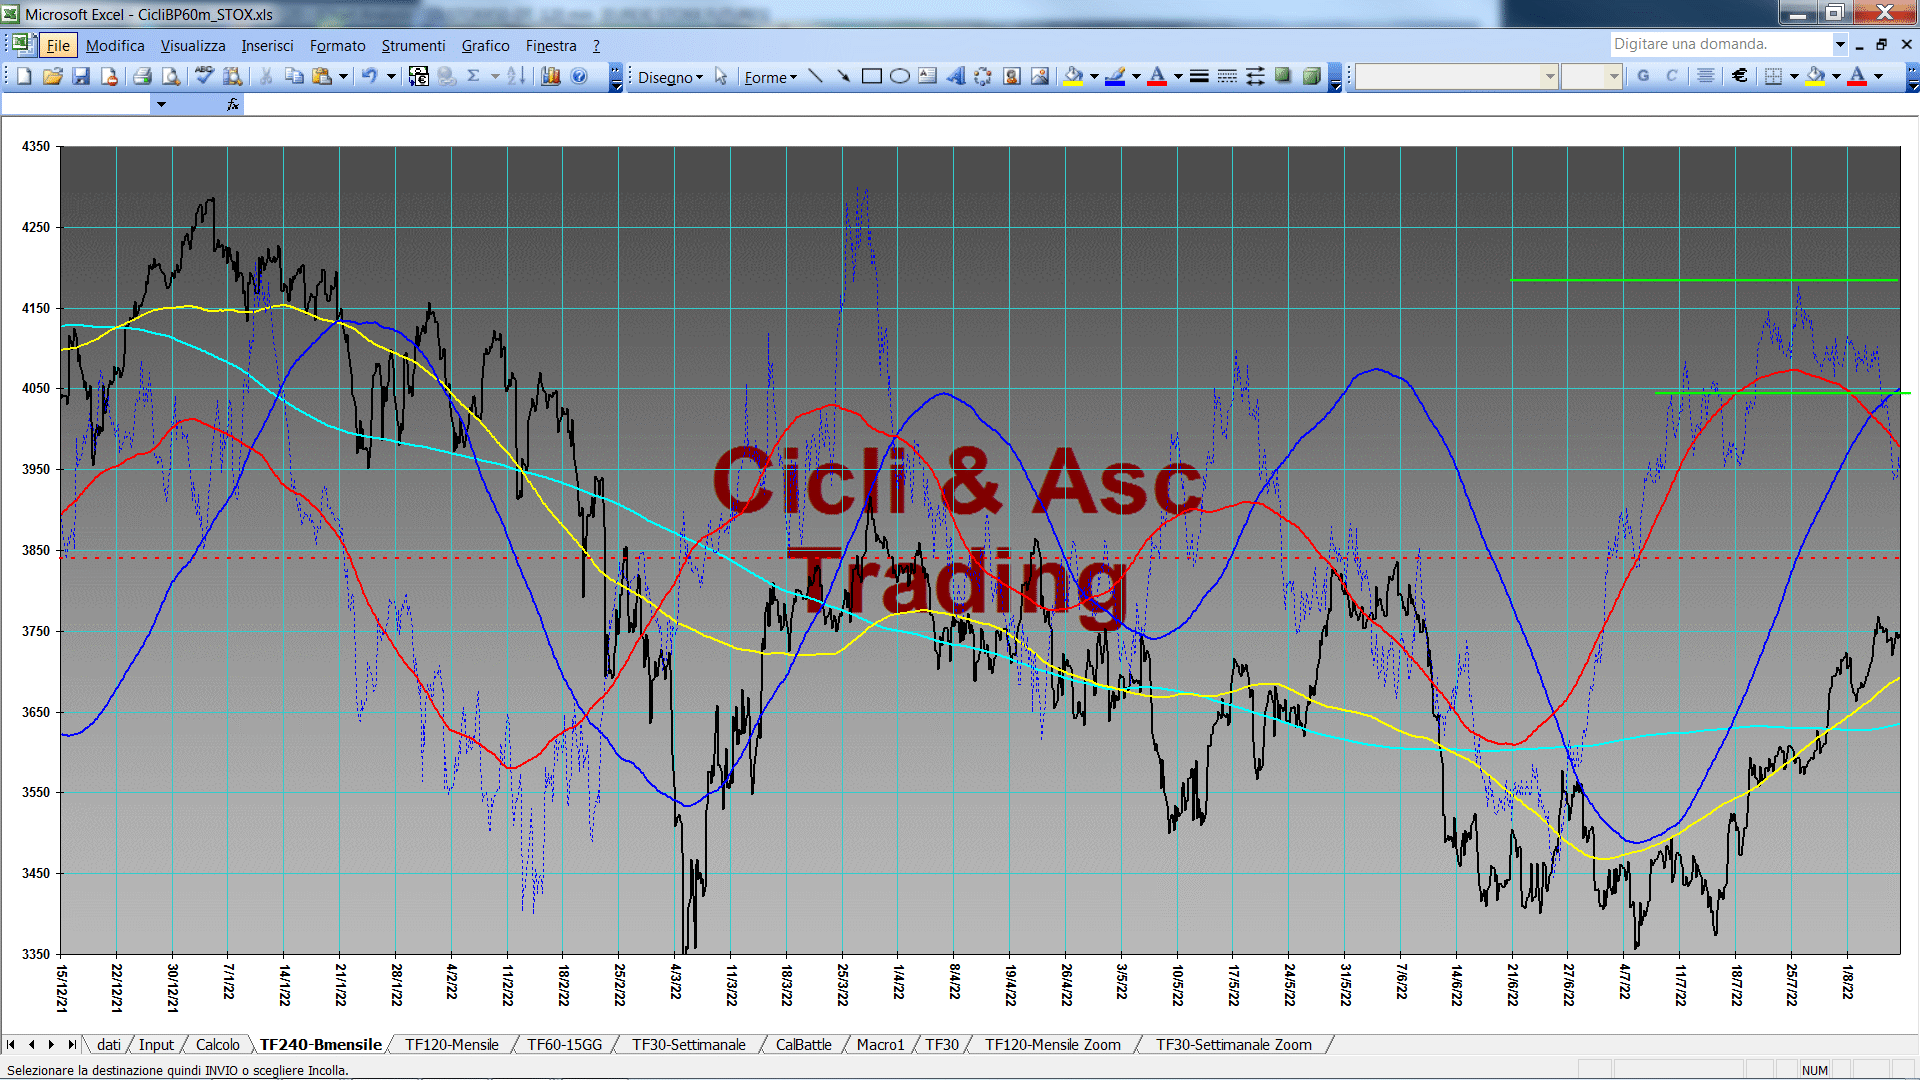This screenshot has width=1920, height=1080.
Task: Go to the last sheet tab navigation arrow
Action: click(71, 1045)
